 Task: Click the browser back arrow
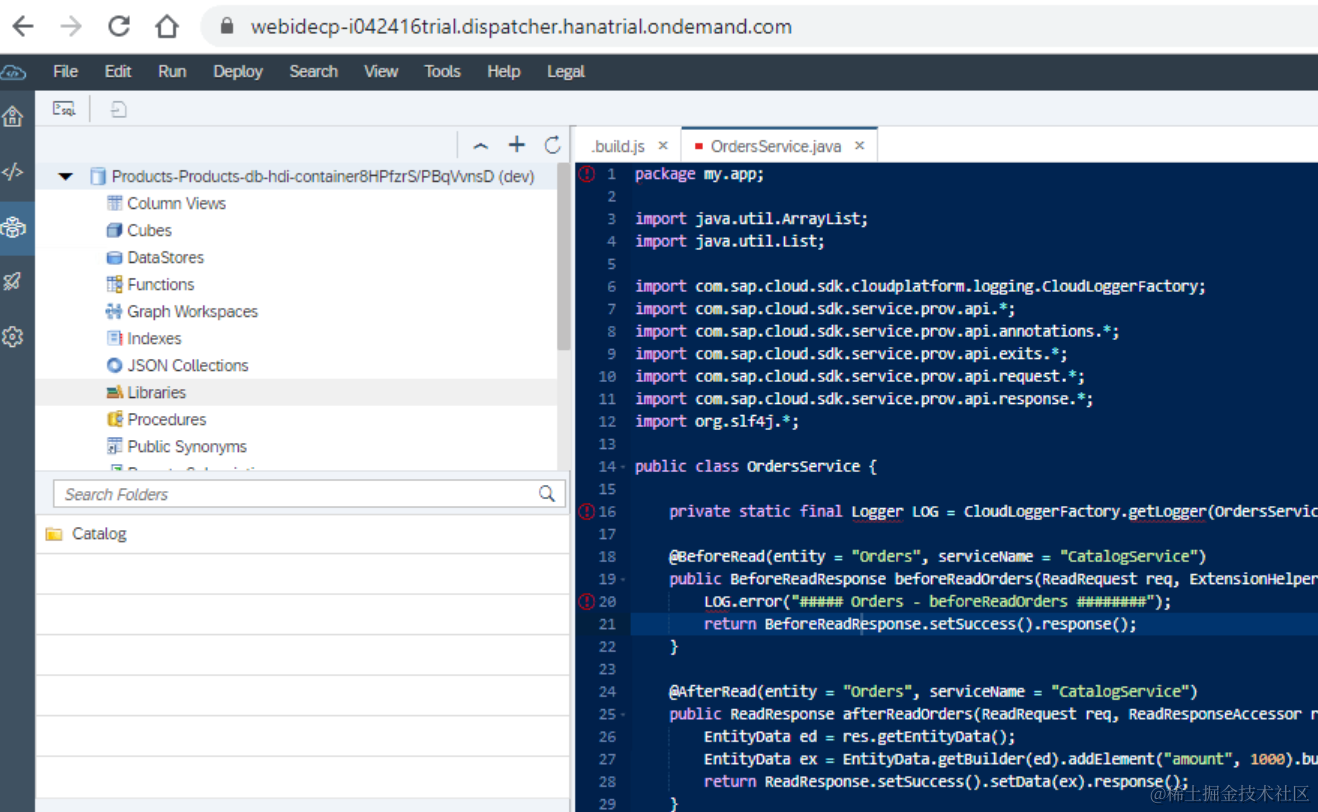tap(23, 27)
